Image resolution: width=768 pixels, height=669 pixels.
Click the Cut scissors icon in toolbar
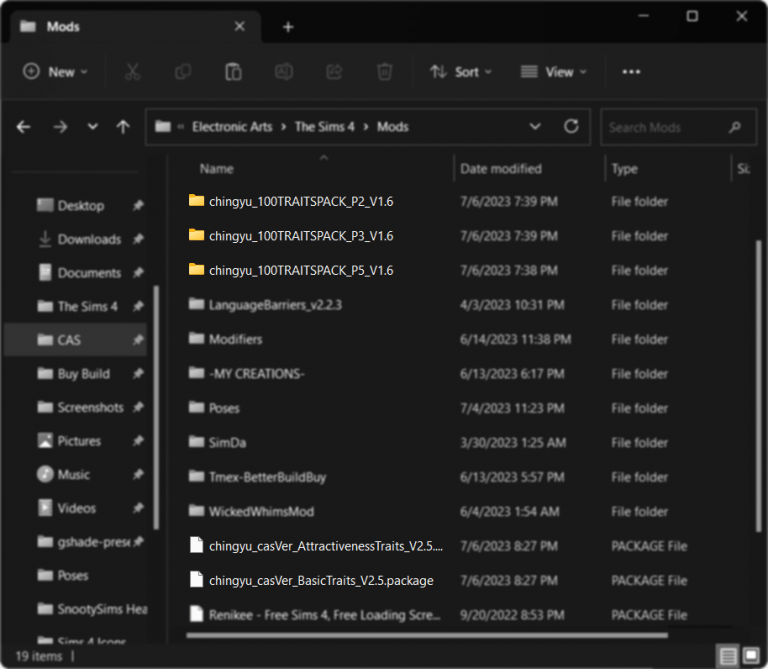132,72
